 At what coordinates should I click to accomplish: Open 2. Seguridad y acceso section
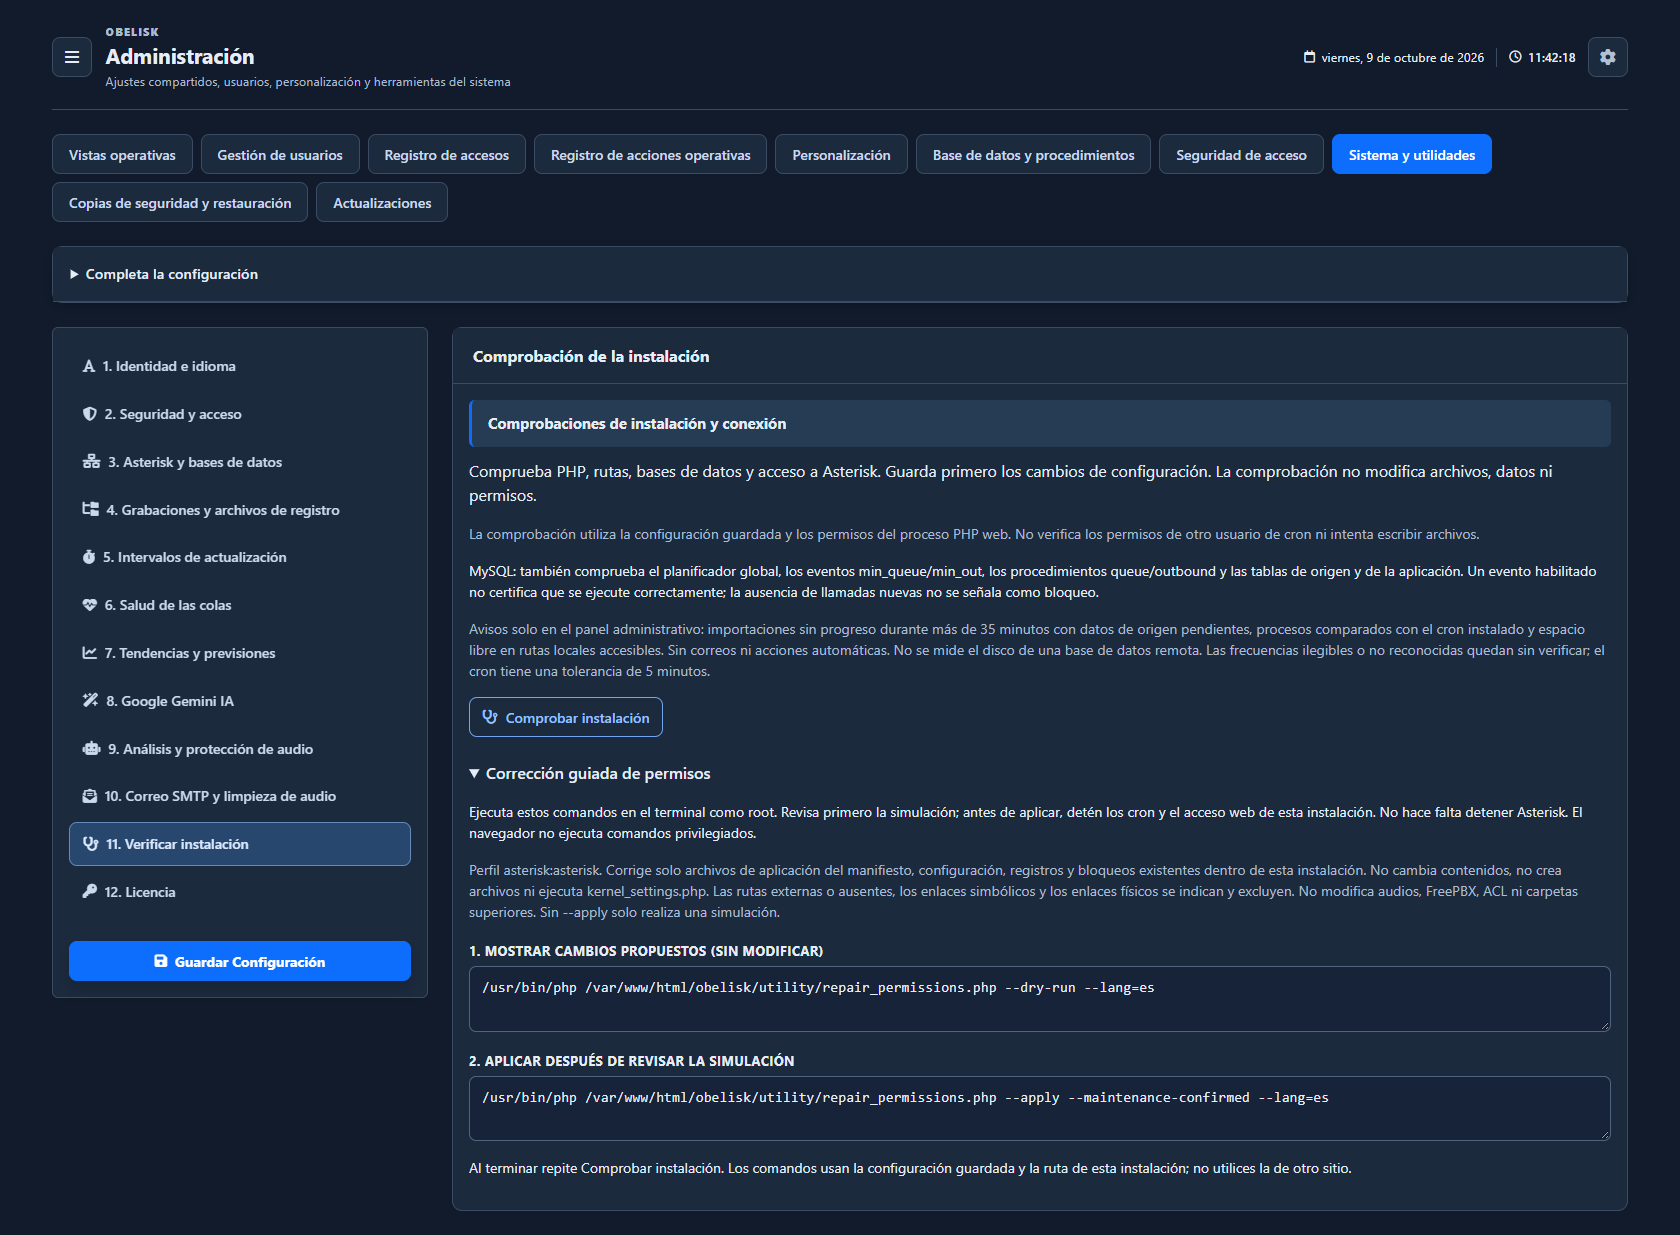[240, 414]
